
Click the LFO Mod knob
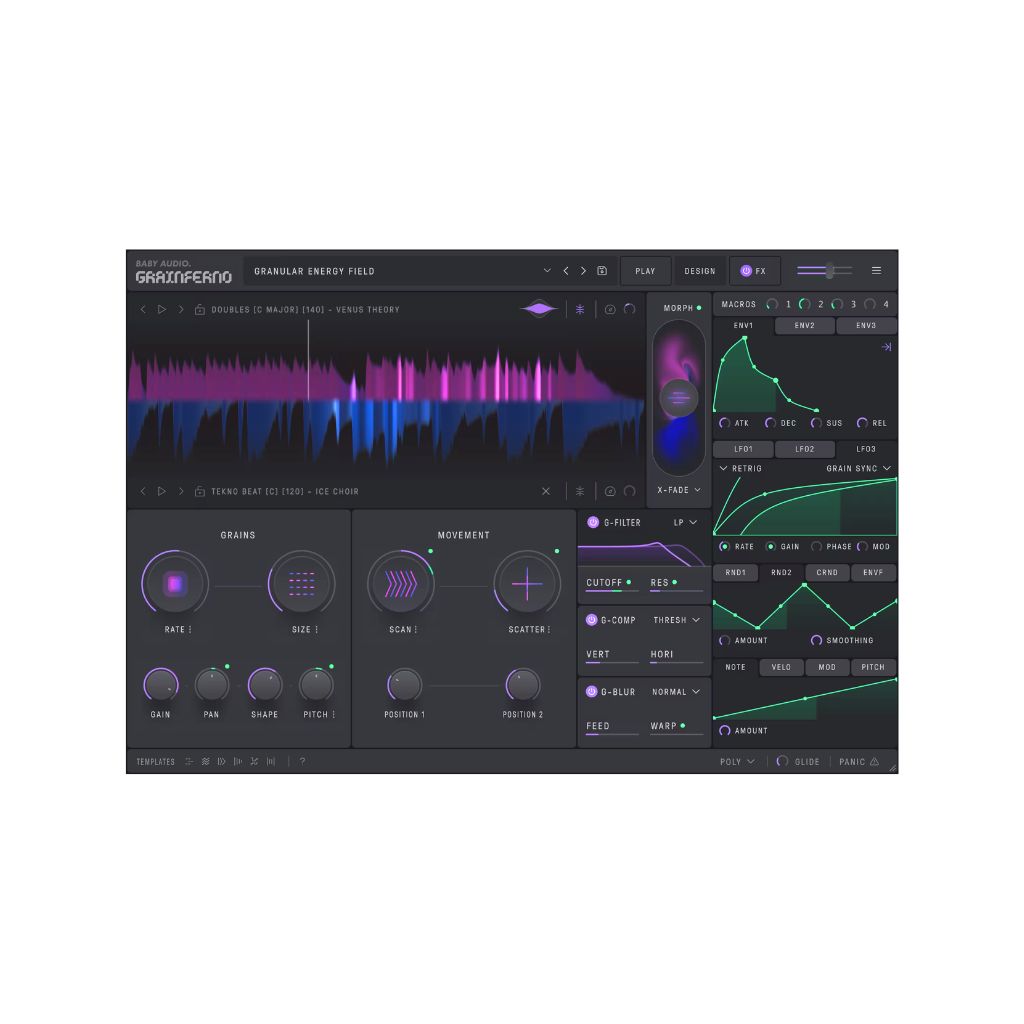(x=863, y=547)
